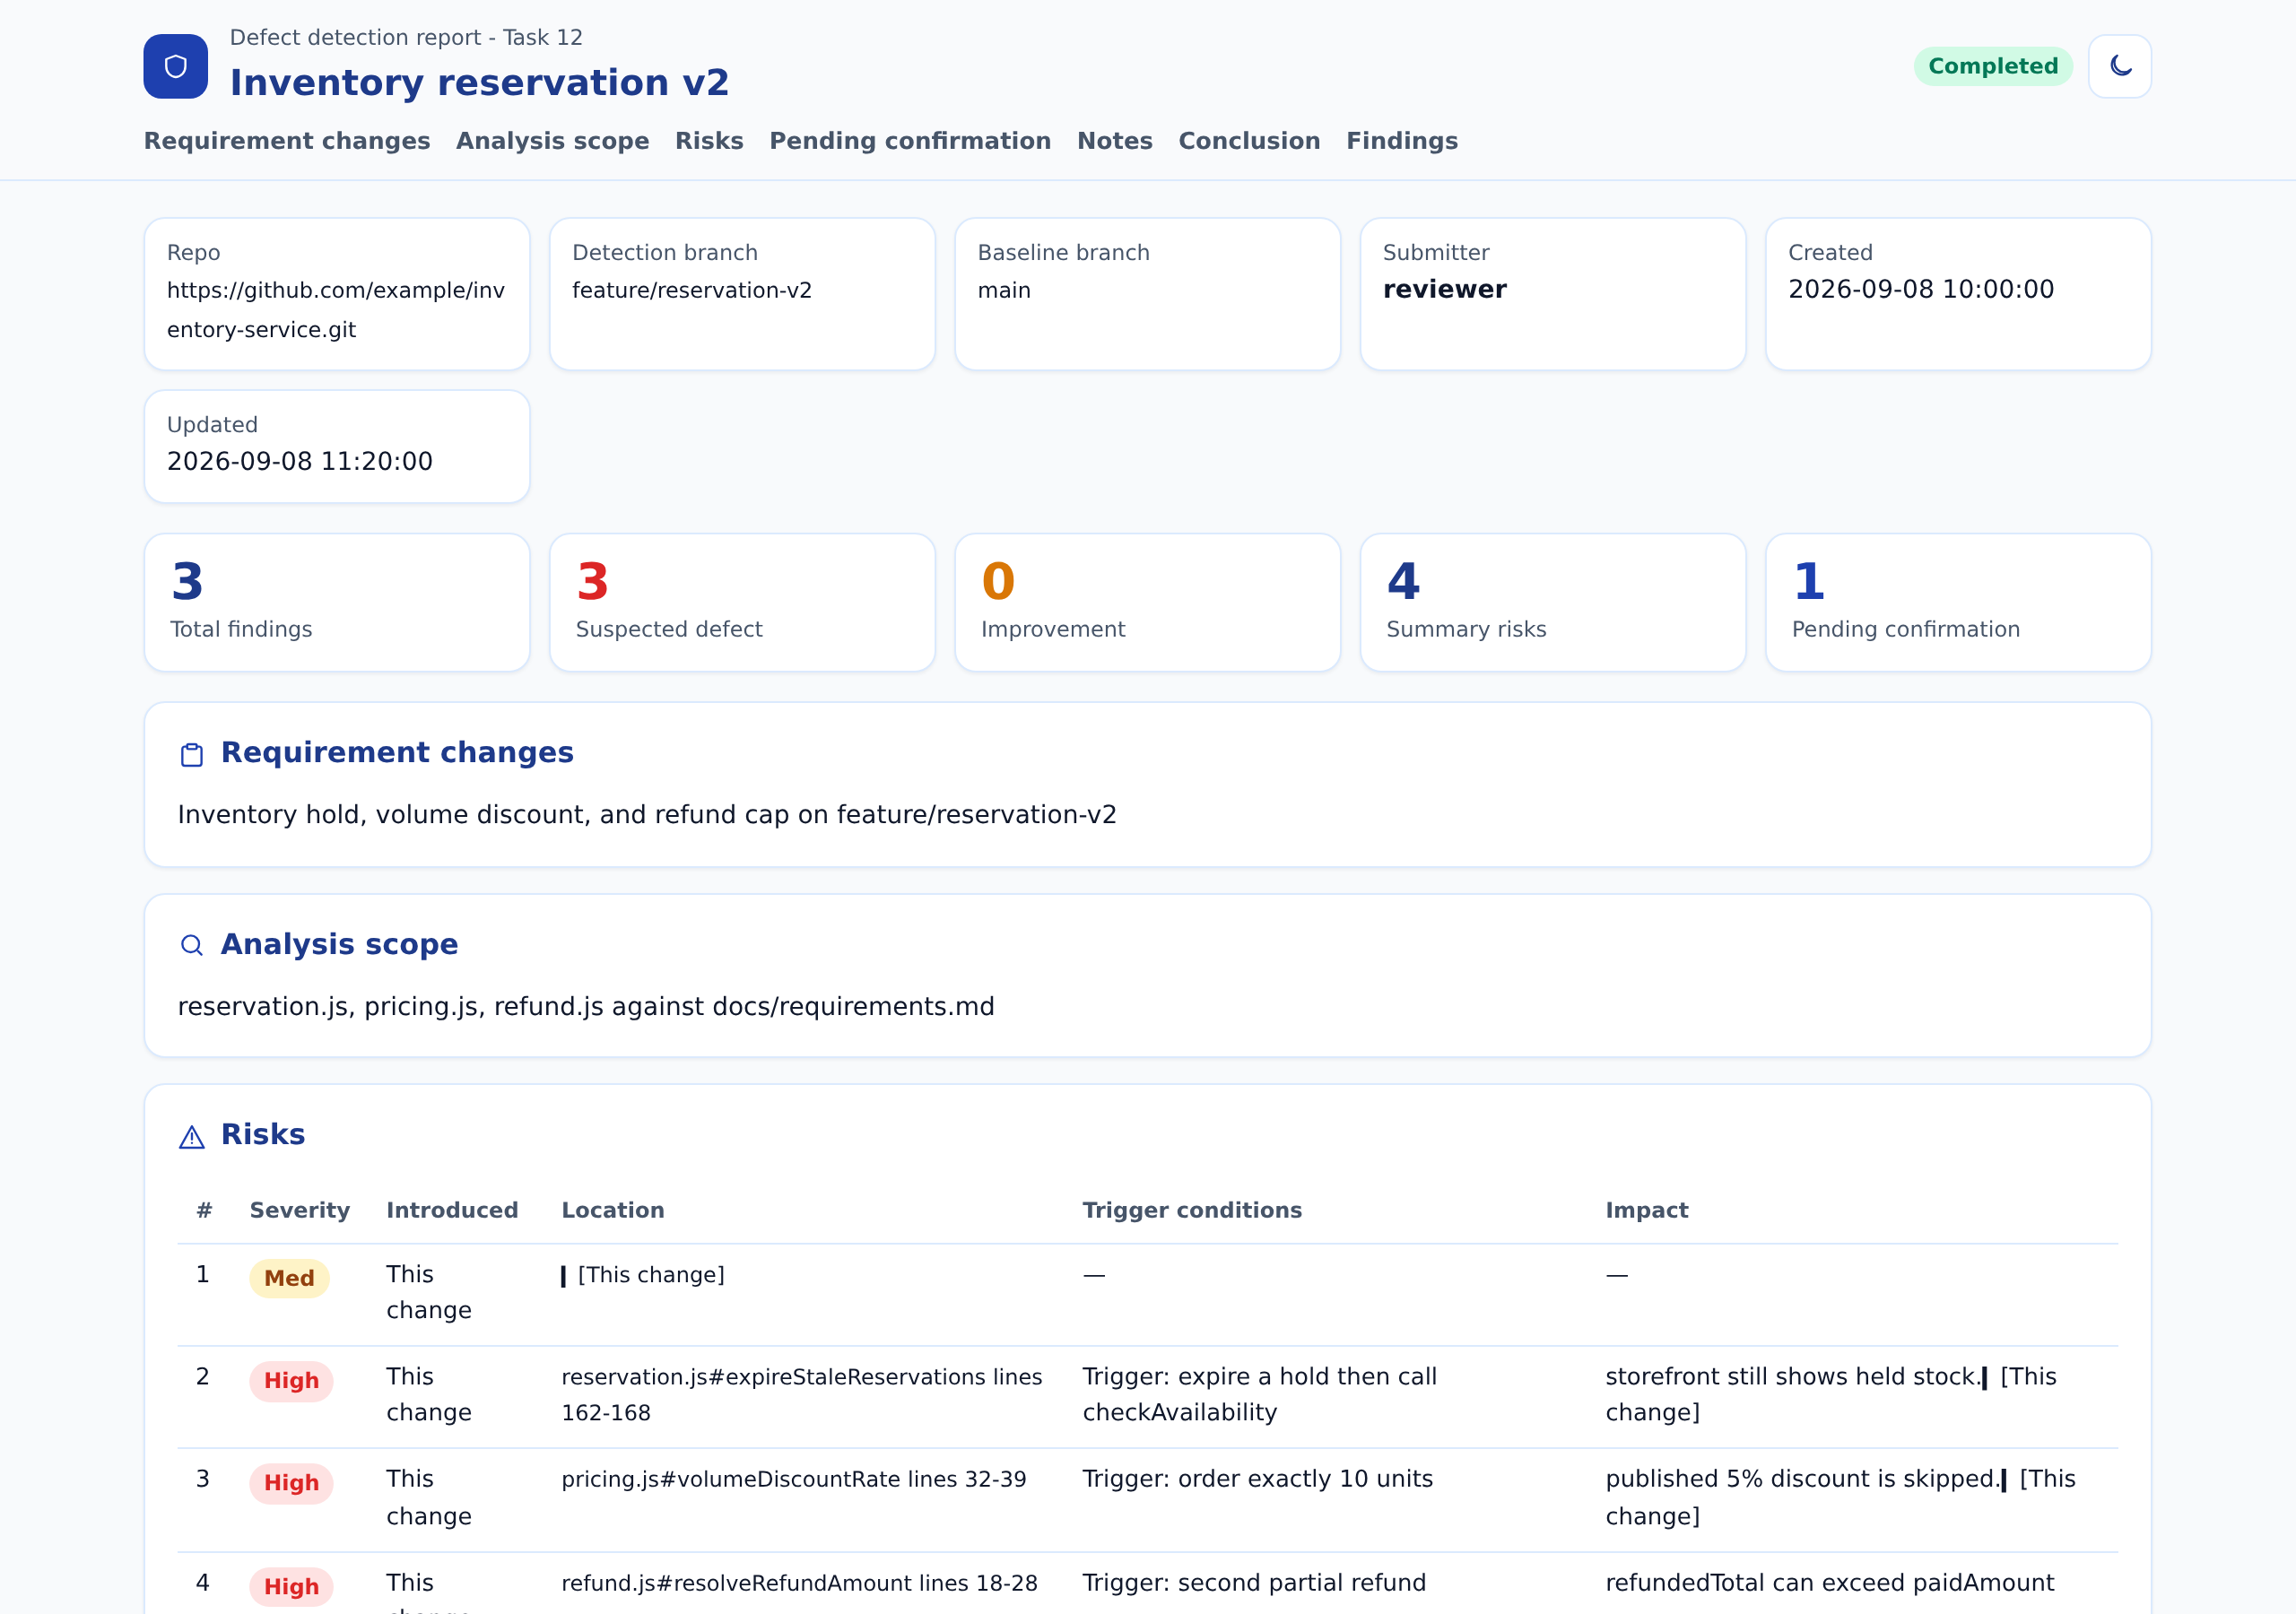
Task: Click baseline branch value main
Action: (x=1004, y=290)
